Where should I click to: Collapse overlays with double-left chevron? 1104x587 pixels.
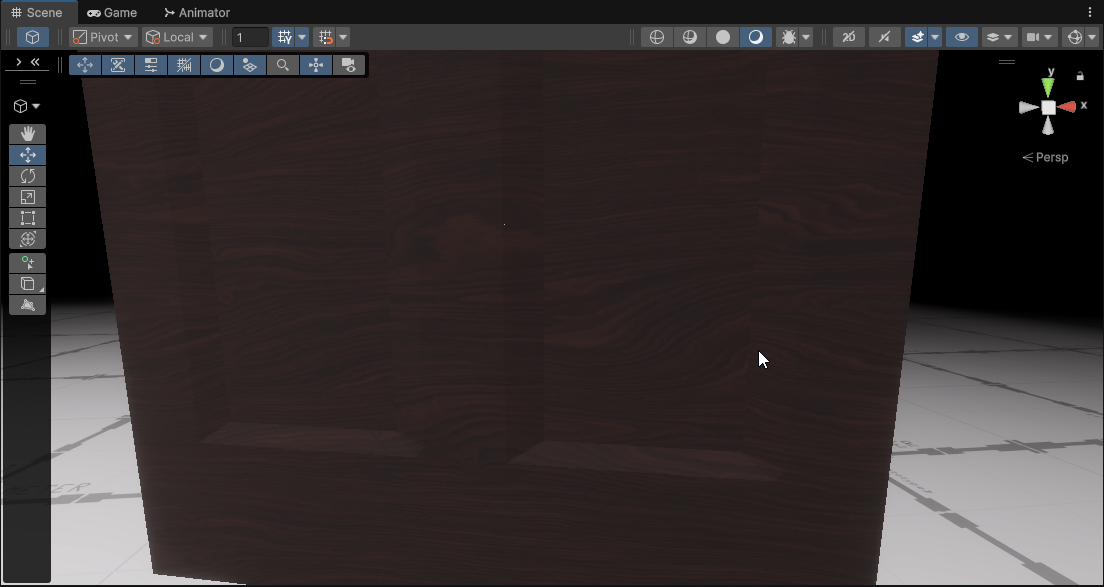(x=34, y=62)
